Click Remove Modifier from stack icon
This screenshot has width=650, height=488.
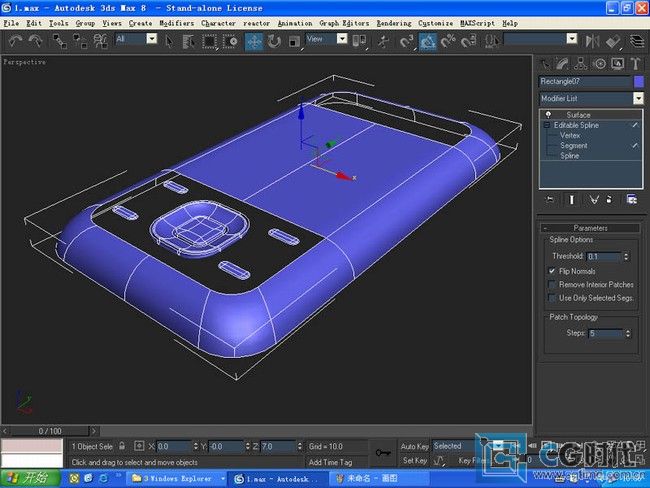point(609,200)
